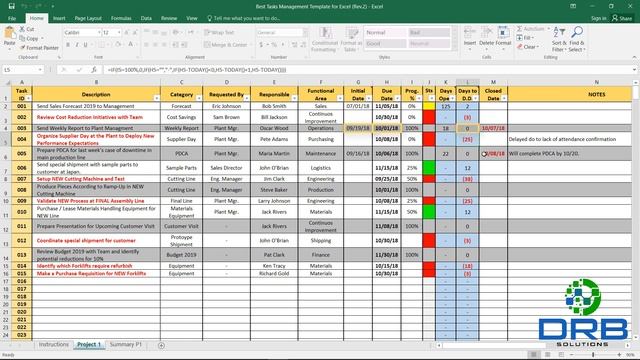The image size is (640, 360).
Task: Select the Format Painter tool
Action: pos(39,47)
